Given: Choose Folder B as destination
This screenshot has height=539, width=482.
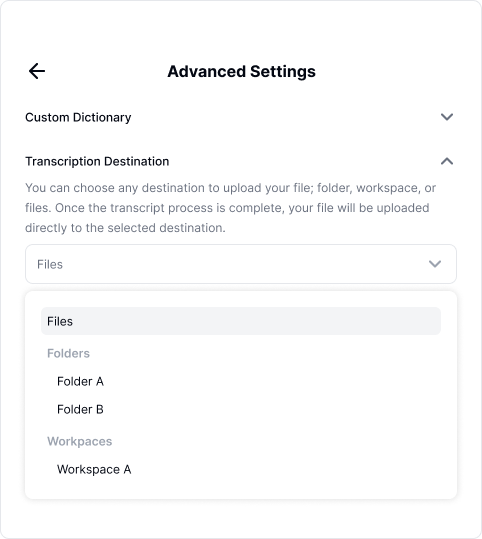Looking at the screenshot, I should click(80, 409).
